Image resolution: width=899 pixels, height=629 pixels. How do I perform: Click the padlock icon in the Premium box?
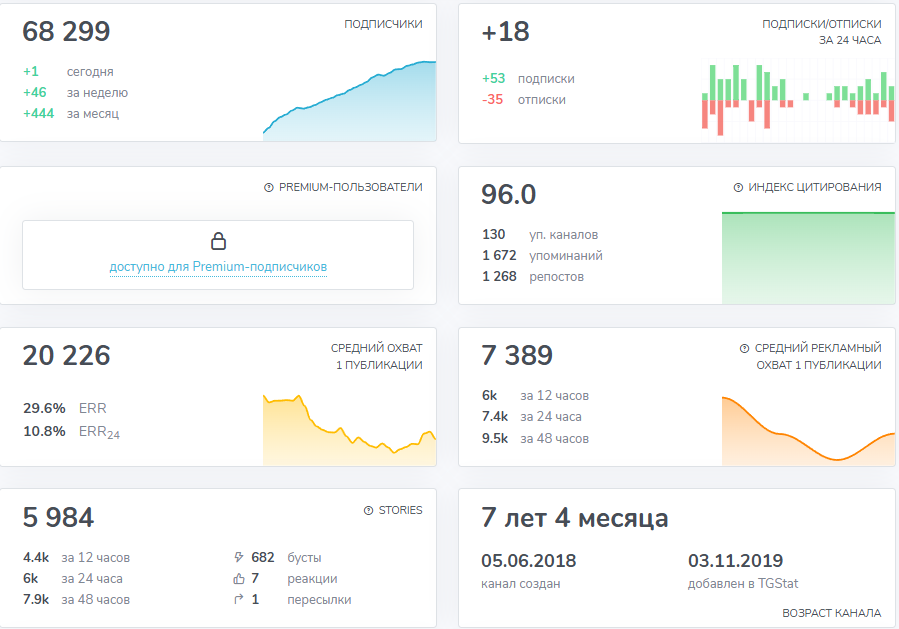tap(218, 241)
